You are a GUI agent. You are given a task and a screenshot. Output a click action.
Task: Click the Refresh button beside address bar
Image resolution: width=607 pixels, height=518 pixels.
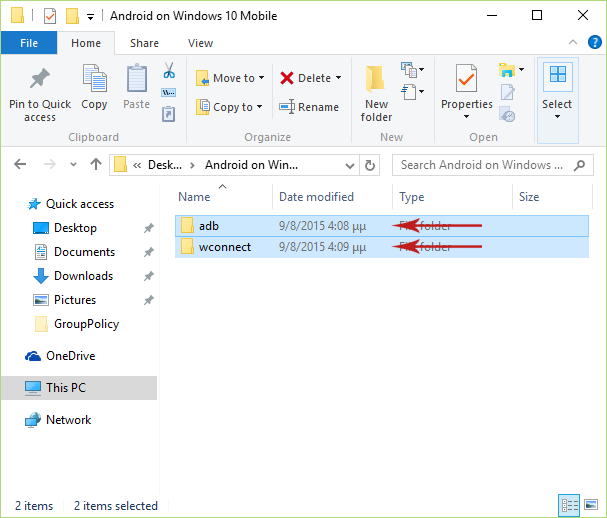(370, 165)
